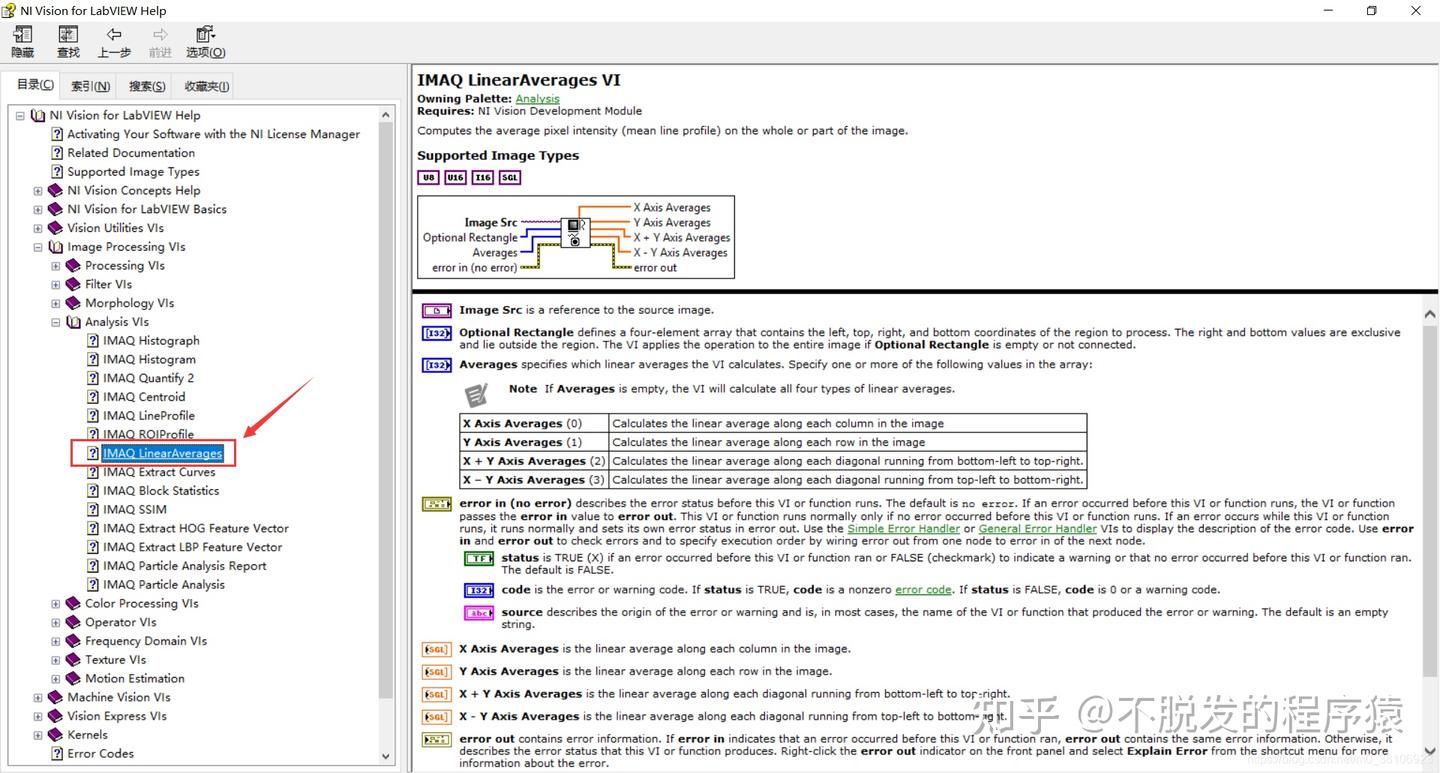Switch to the 目录 (Contents) tab
The image size is (1440, 773).
tap(34, 85)
